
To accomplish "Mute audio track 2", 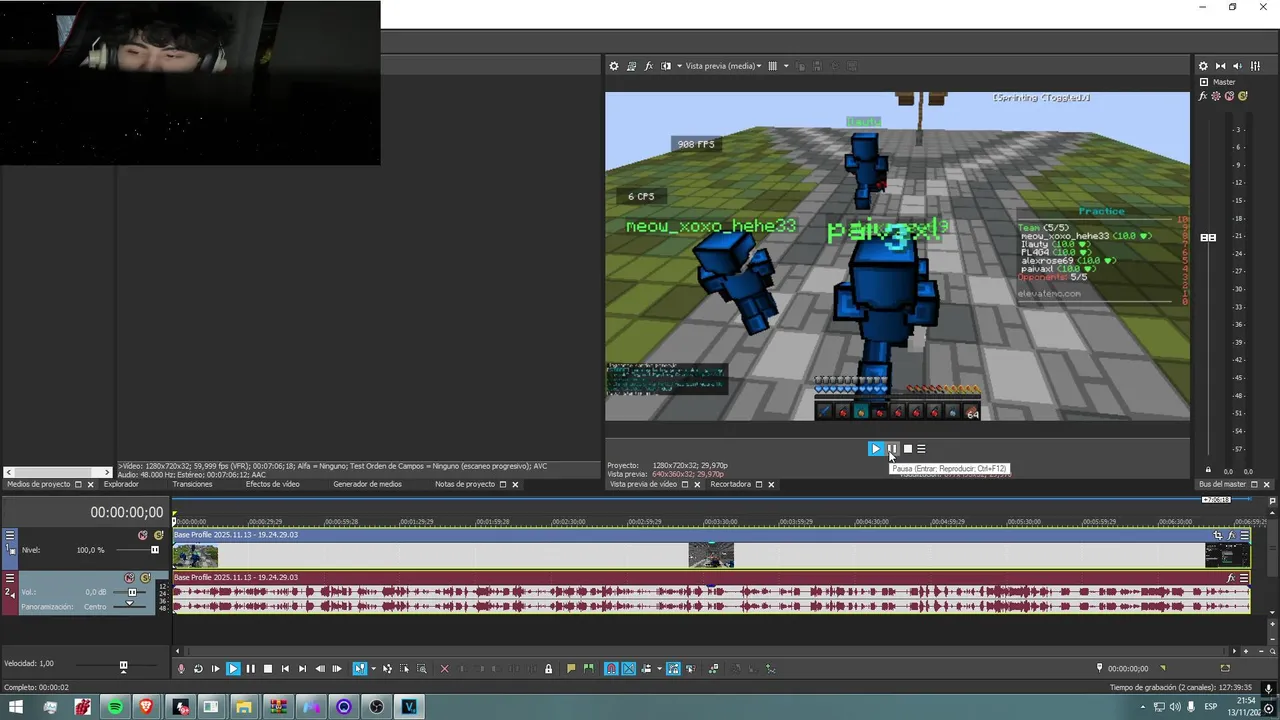I will (129, 578).
